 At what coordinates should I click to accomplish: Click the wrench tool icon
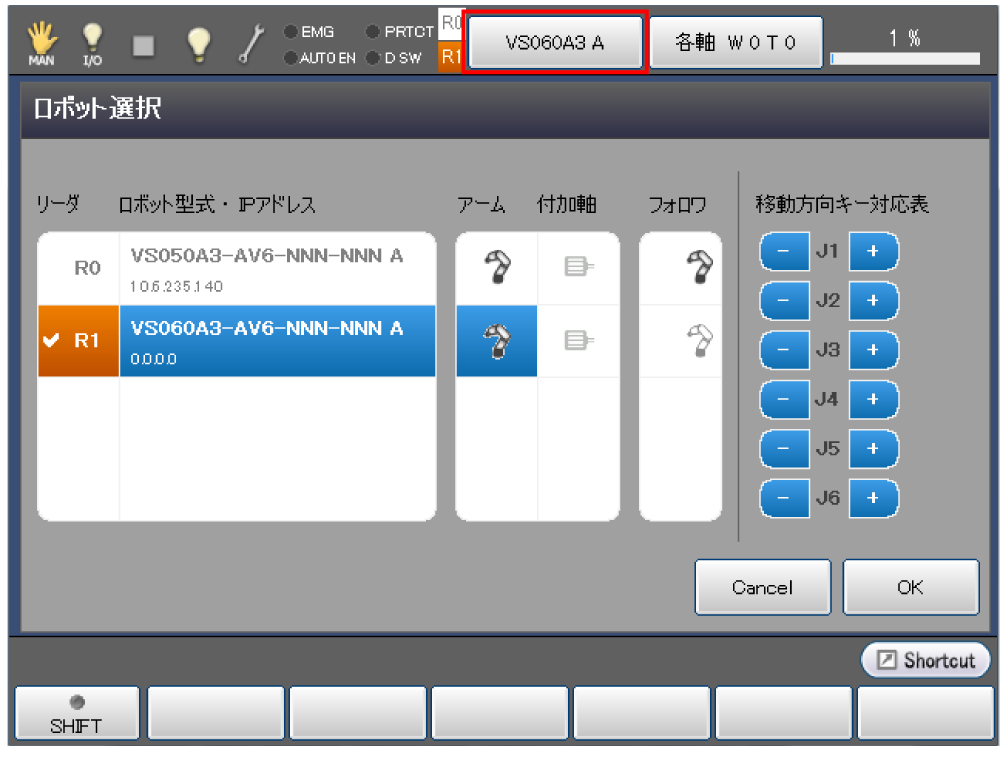tap(249, 44)
